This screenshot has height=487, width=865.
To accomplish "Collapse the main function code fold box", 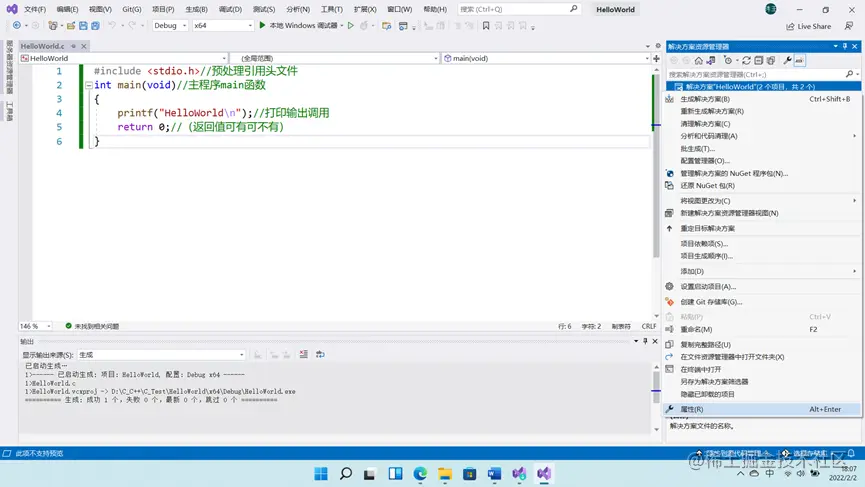I will tap(89, 85).
